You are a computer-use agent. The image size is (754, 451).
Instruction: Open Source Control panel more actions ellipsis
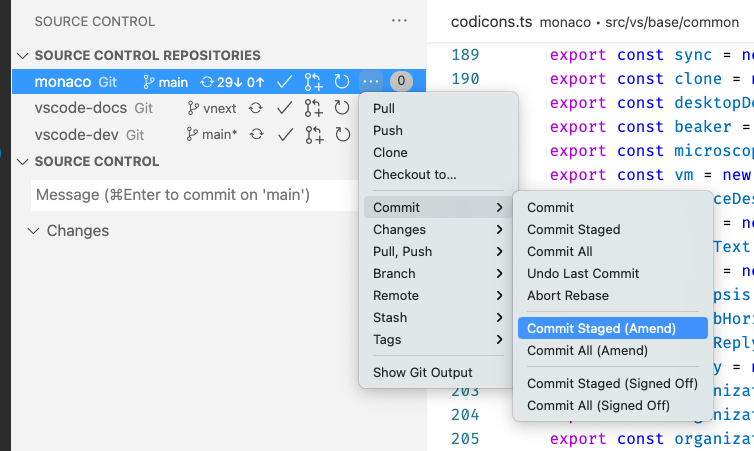(399, 21)
